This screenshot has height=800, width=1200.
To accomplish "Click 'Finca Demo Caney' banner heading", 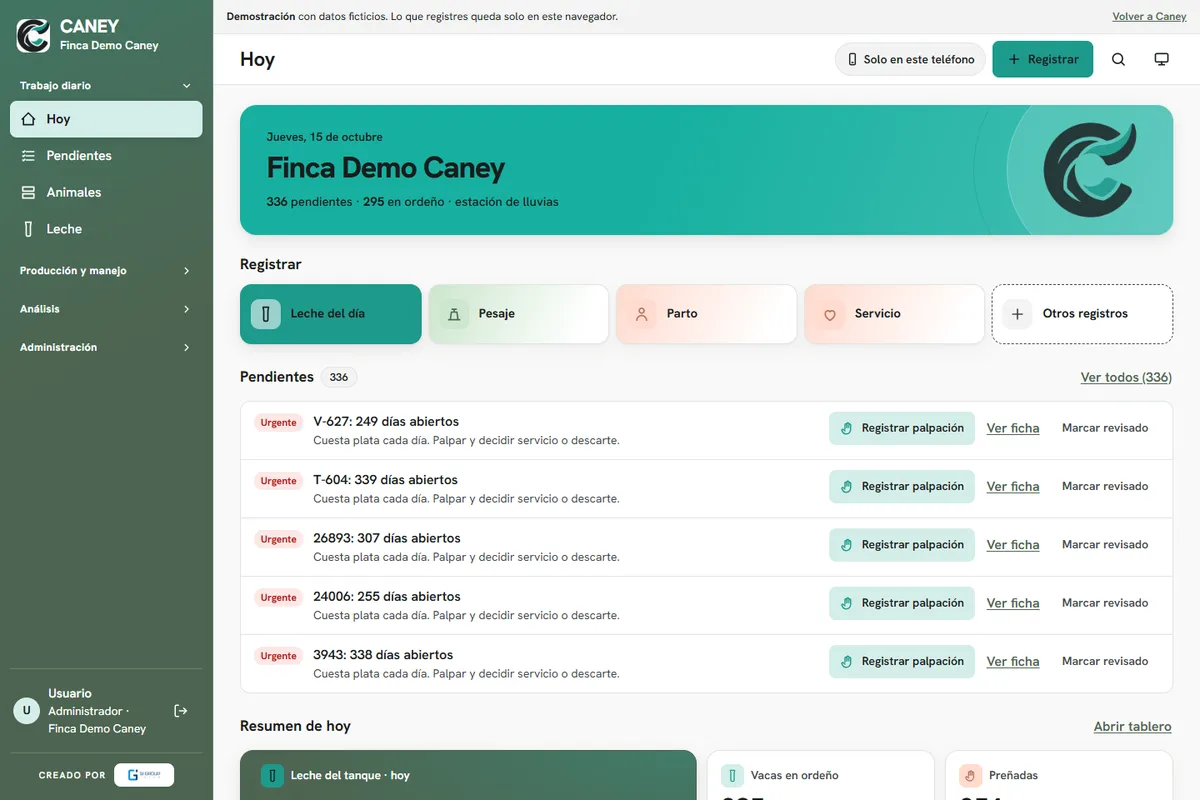I will [x=385, y=168].
